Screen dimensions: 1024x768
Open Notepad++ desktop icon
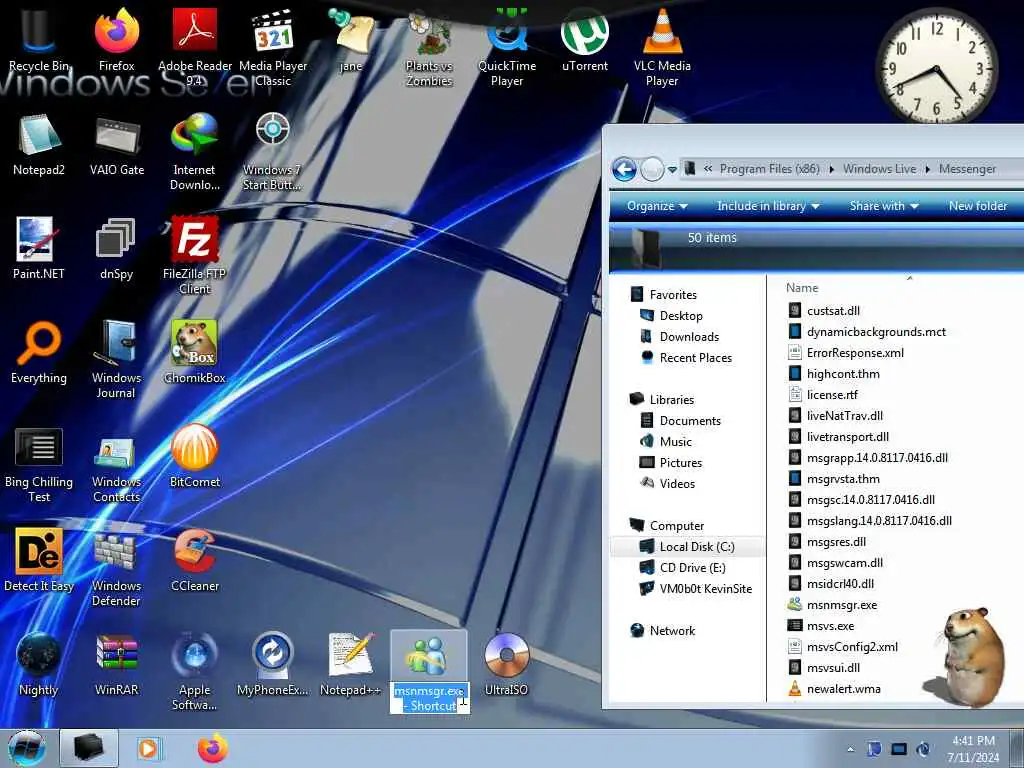coord(351,664)
